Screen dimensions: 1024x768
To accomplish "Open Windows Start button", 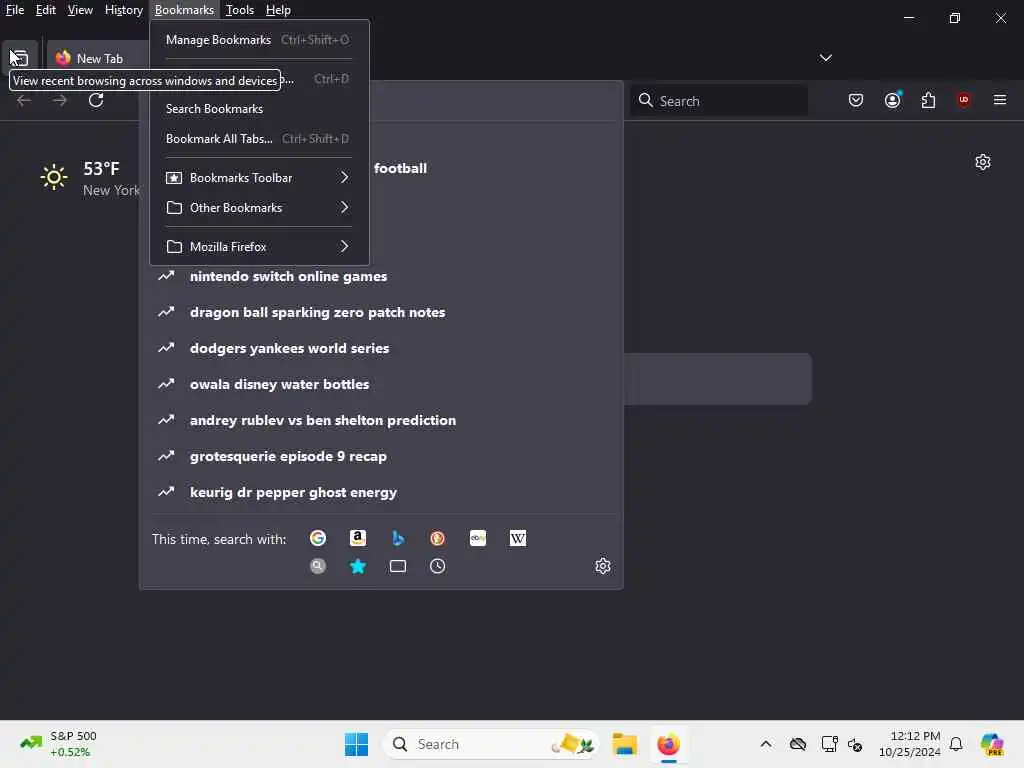I will [357, 744].
